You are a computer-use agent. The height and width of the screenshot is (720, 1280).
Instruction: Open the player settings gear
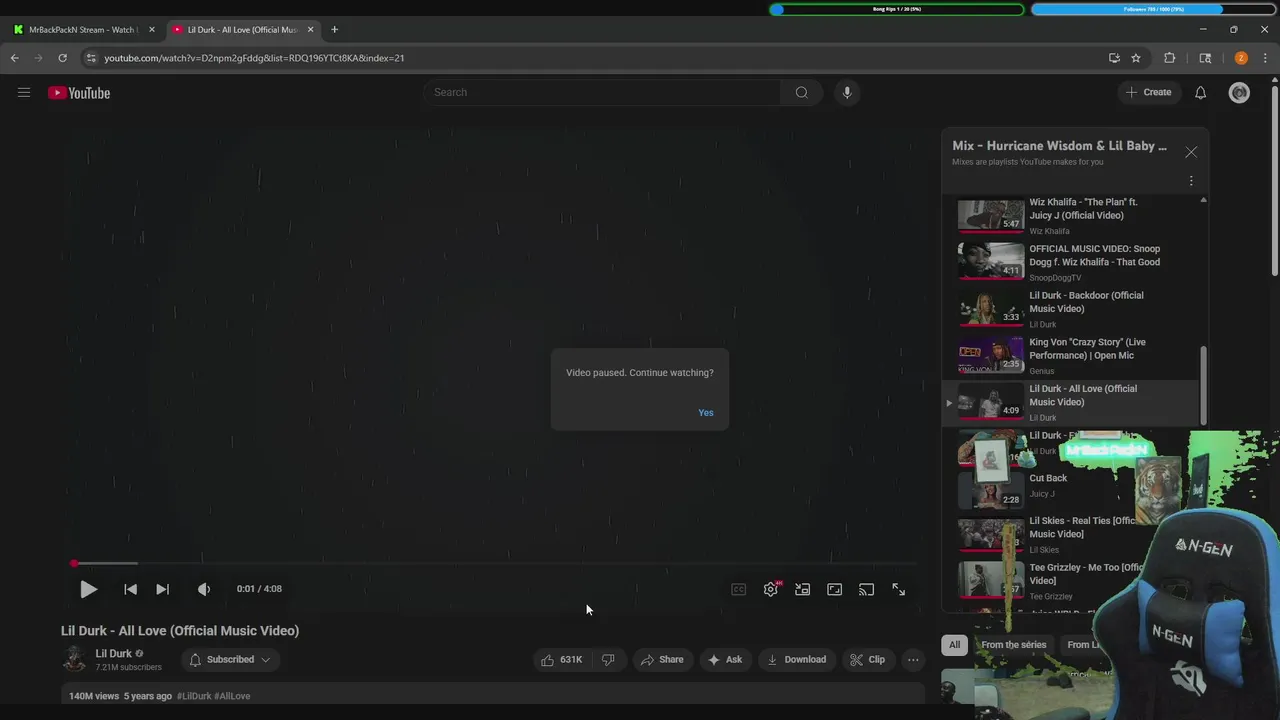click(771, 589)
